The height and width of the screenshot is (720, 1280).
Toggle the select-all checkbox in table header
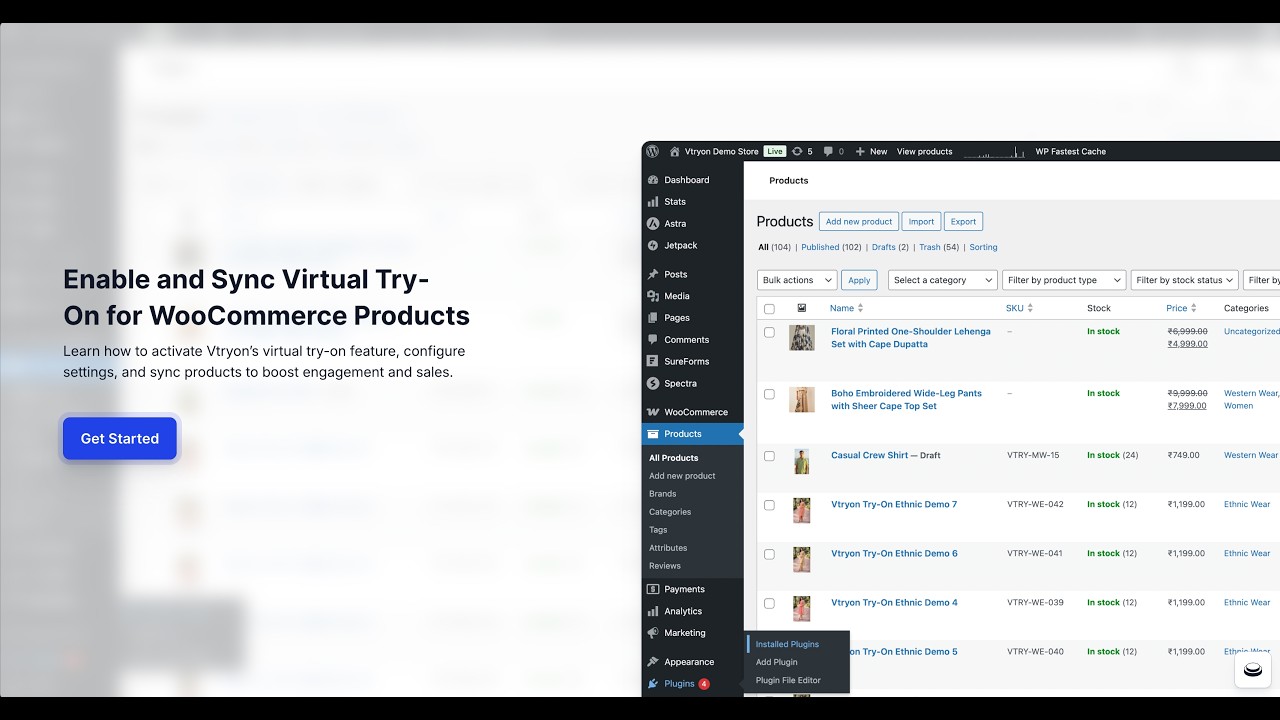pyautogui.click(x=769, y=309)
